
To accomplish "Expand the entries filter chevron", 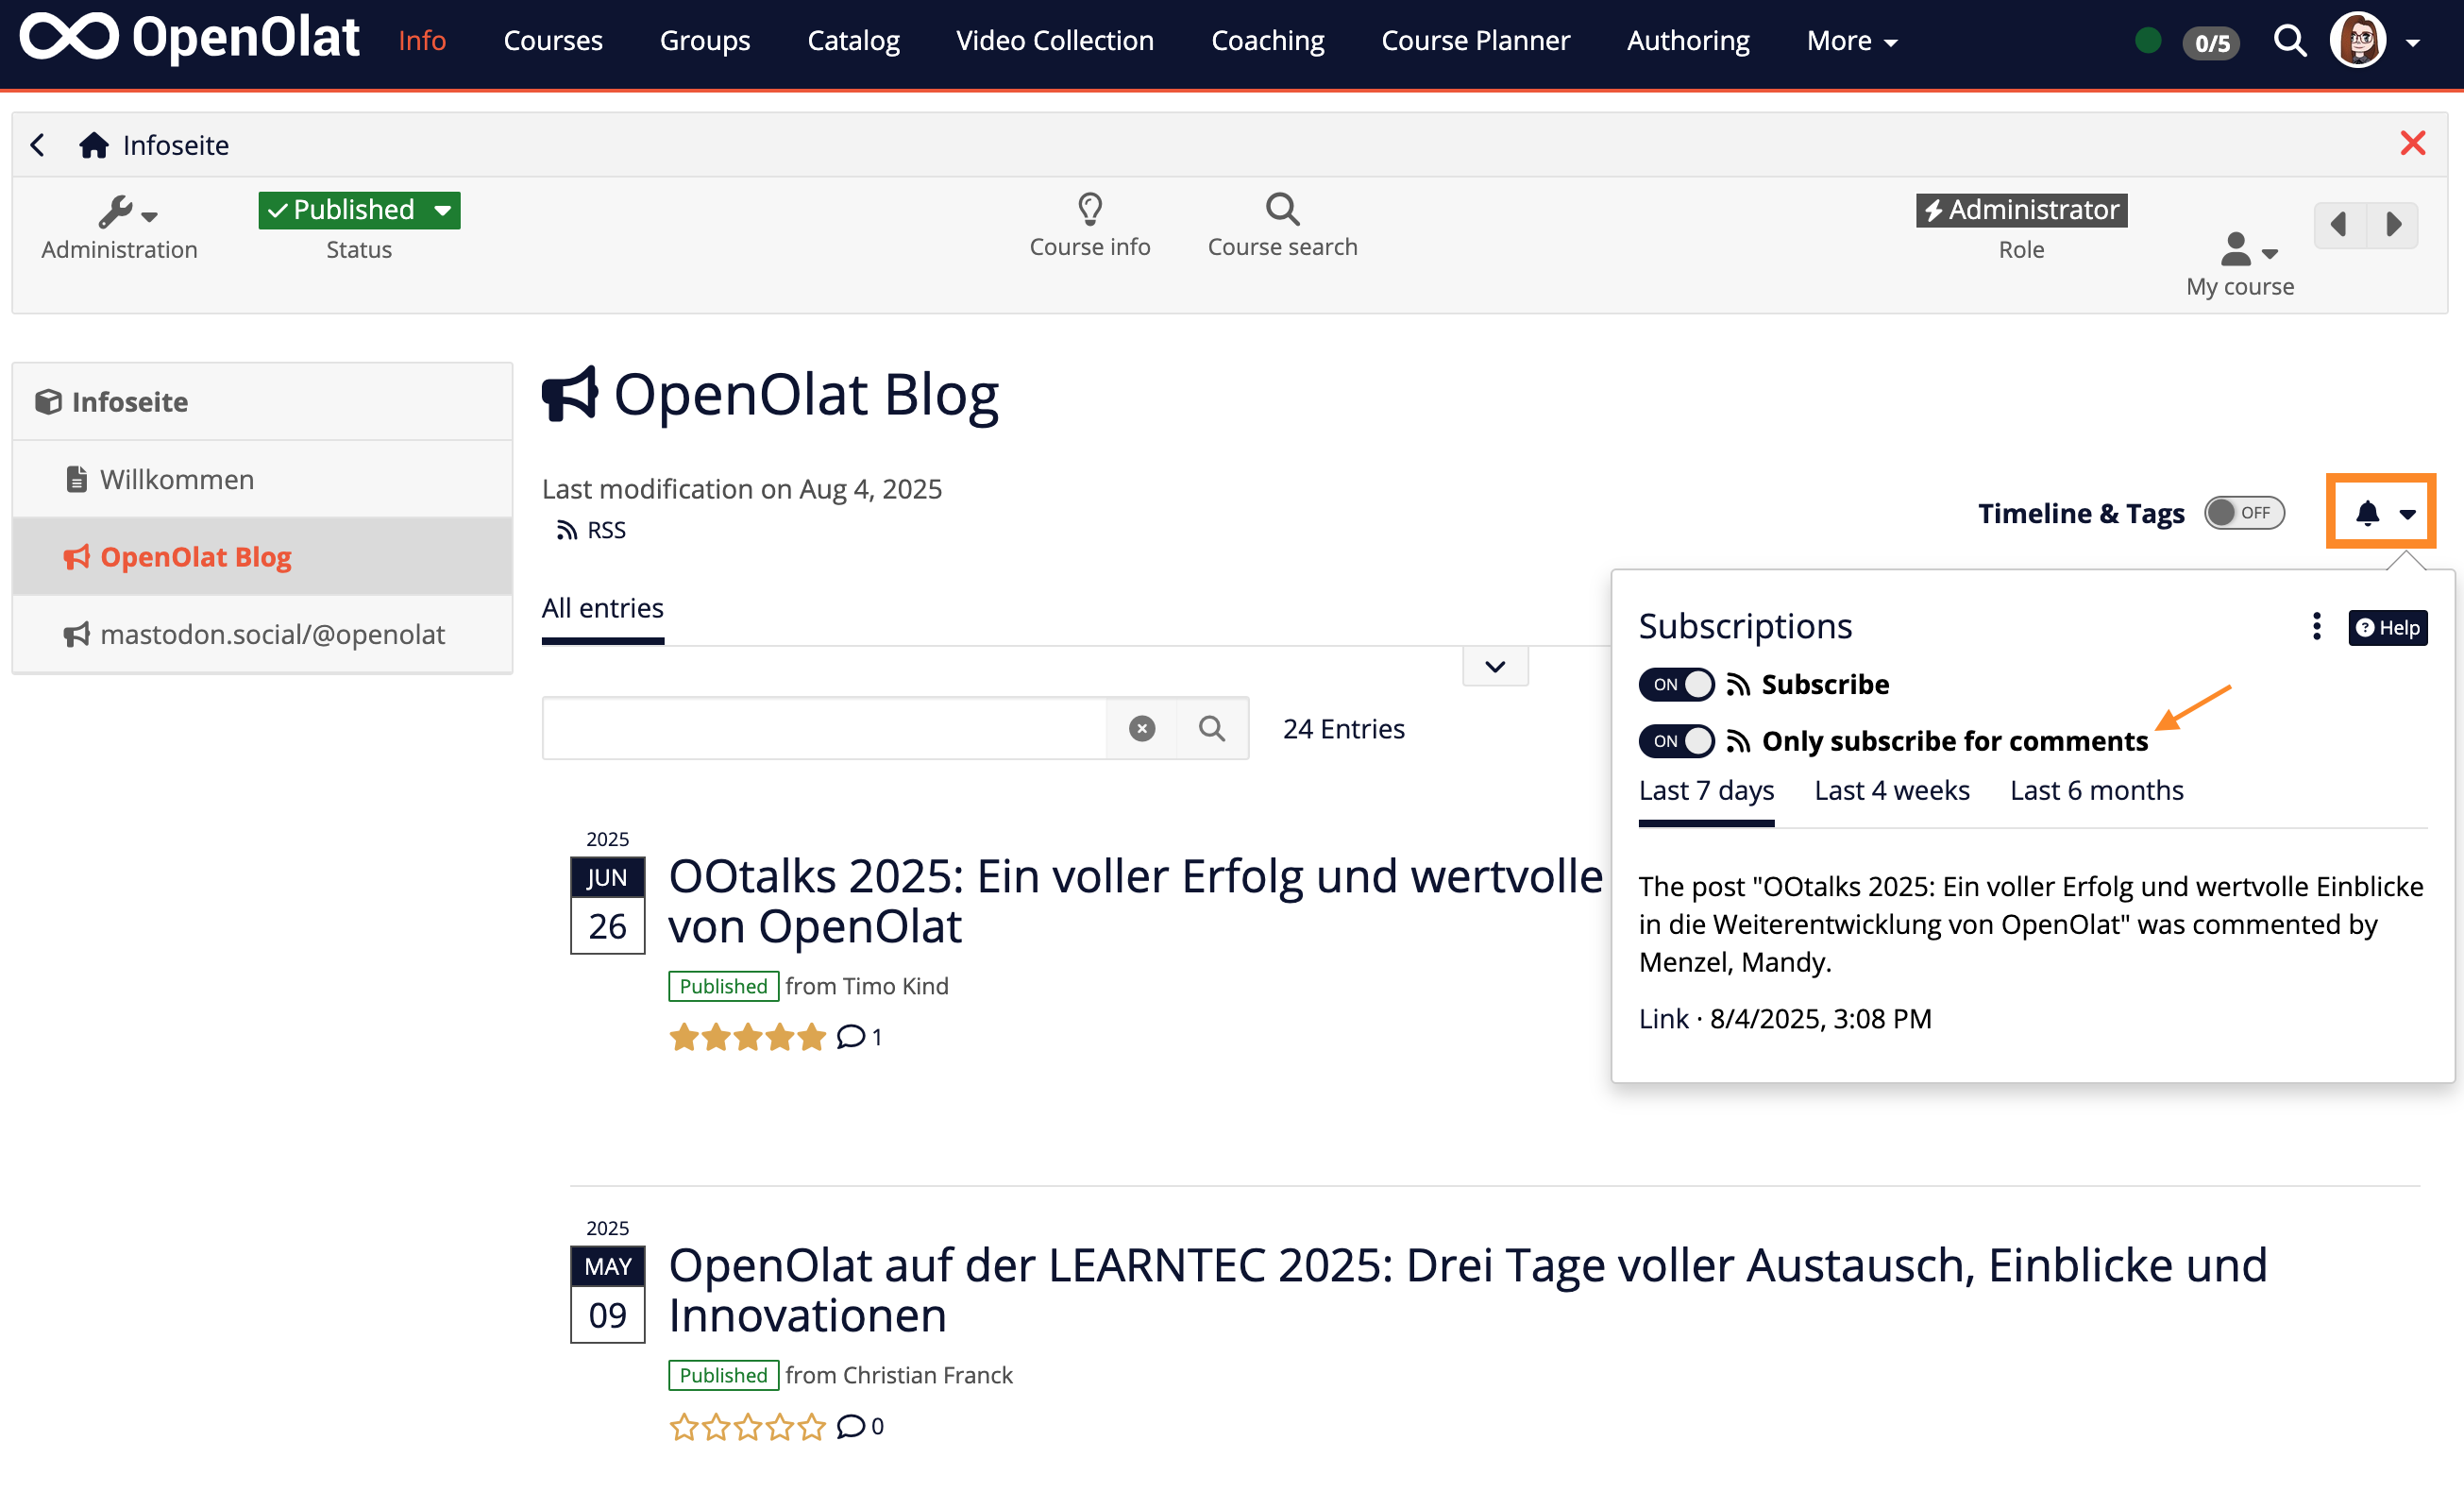I will tap(1494, 665).
